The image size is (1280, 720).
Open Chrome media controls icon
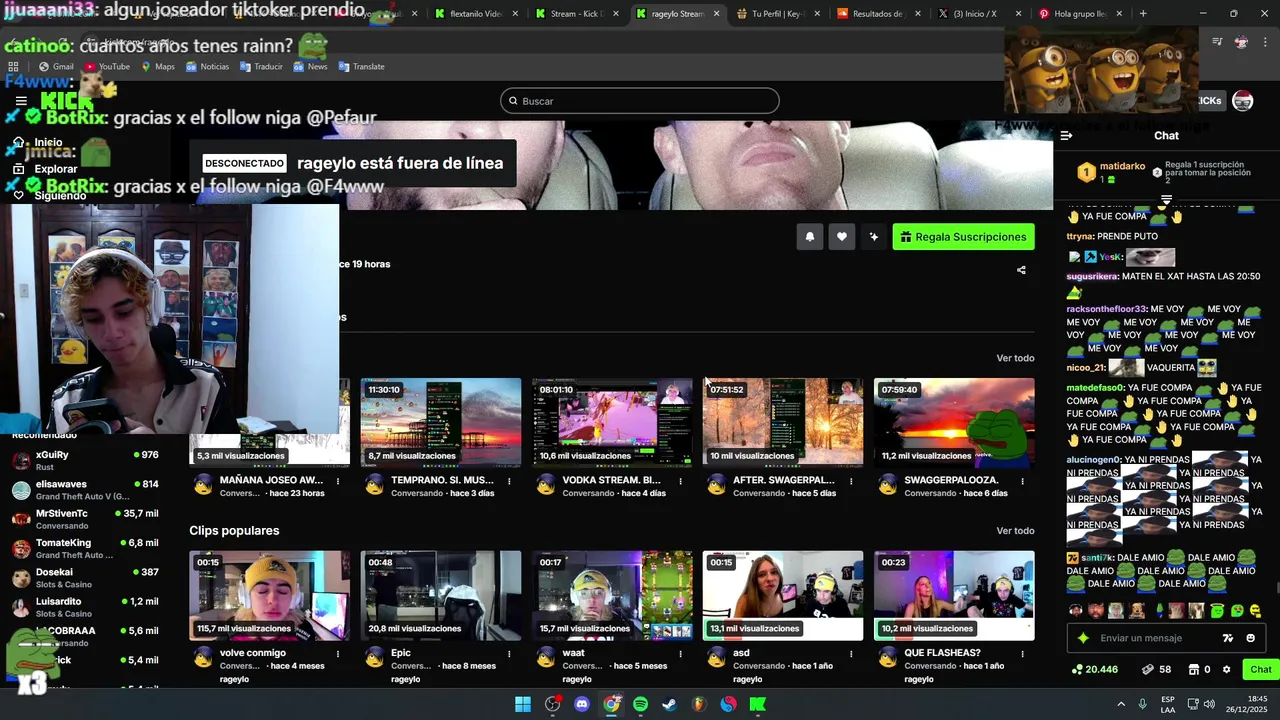coord(1217,42)
